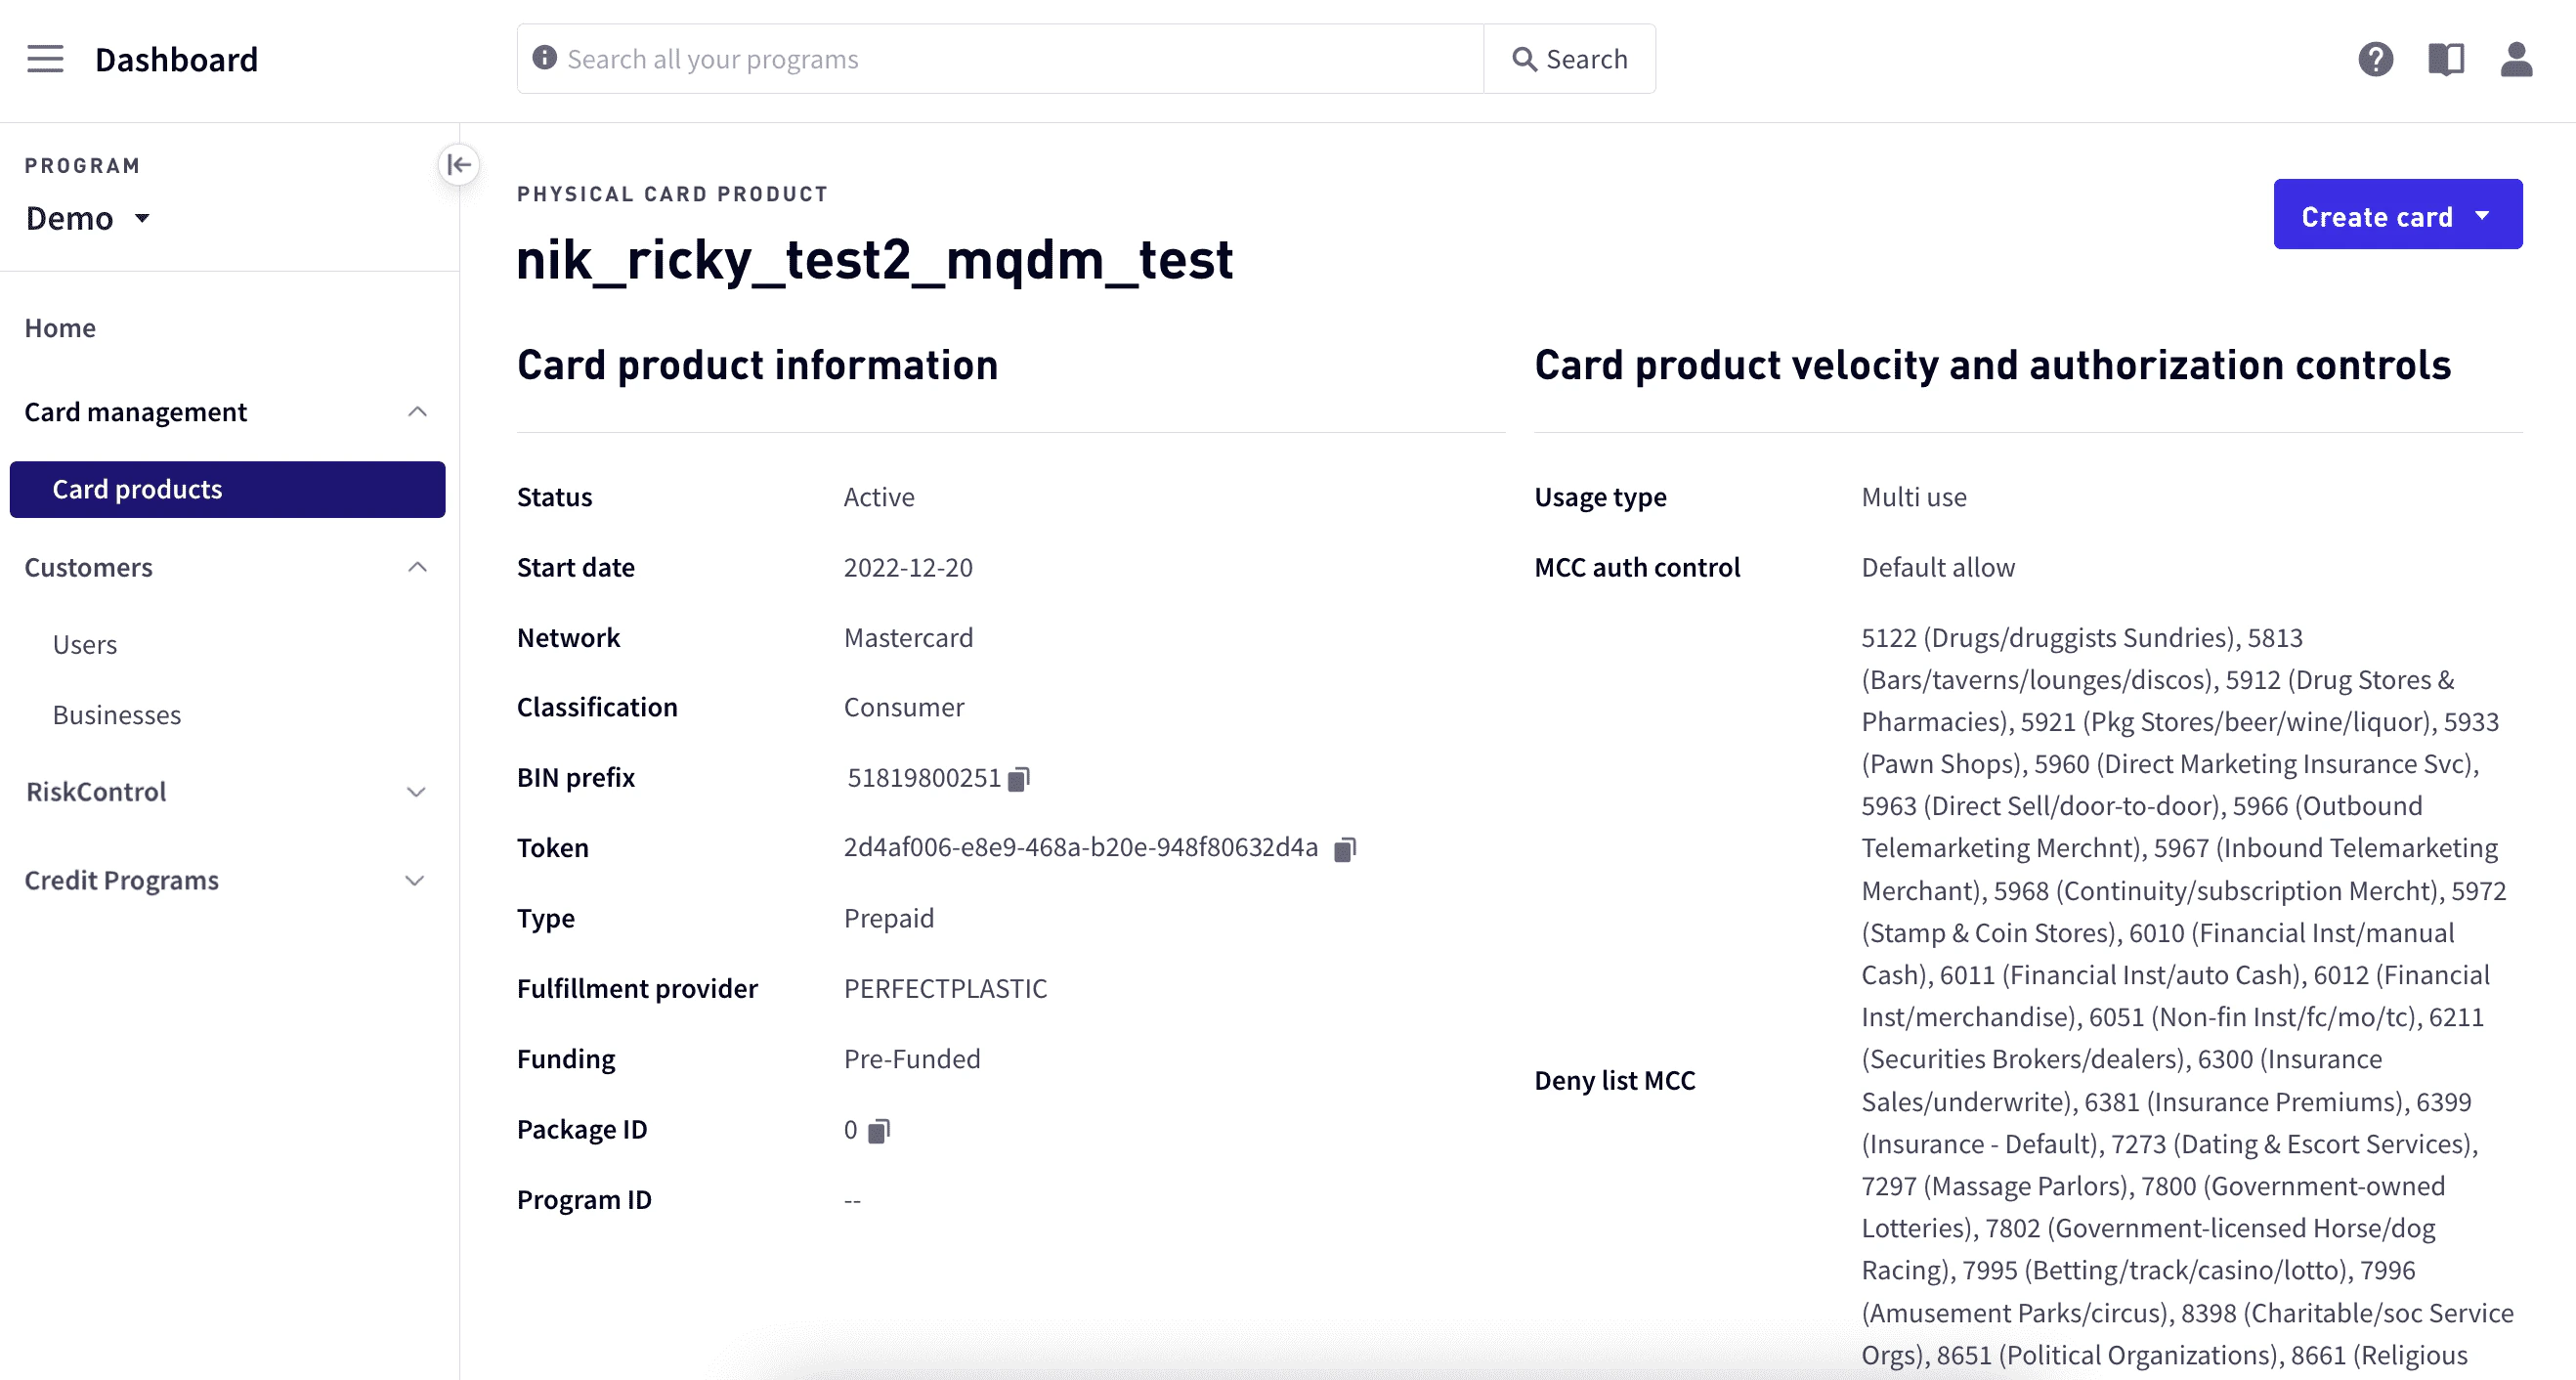The width and height of the screenshot is (2576, 1380).
Task: Expand the RiskControl section
Action: pos(416,792)
